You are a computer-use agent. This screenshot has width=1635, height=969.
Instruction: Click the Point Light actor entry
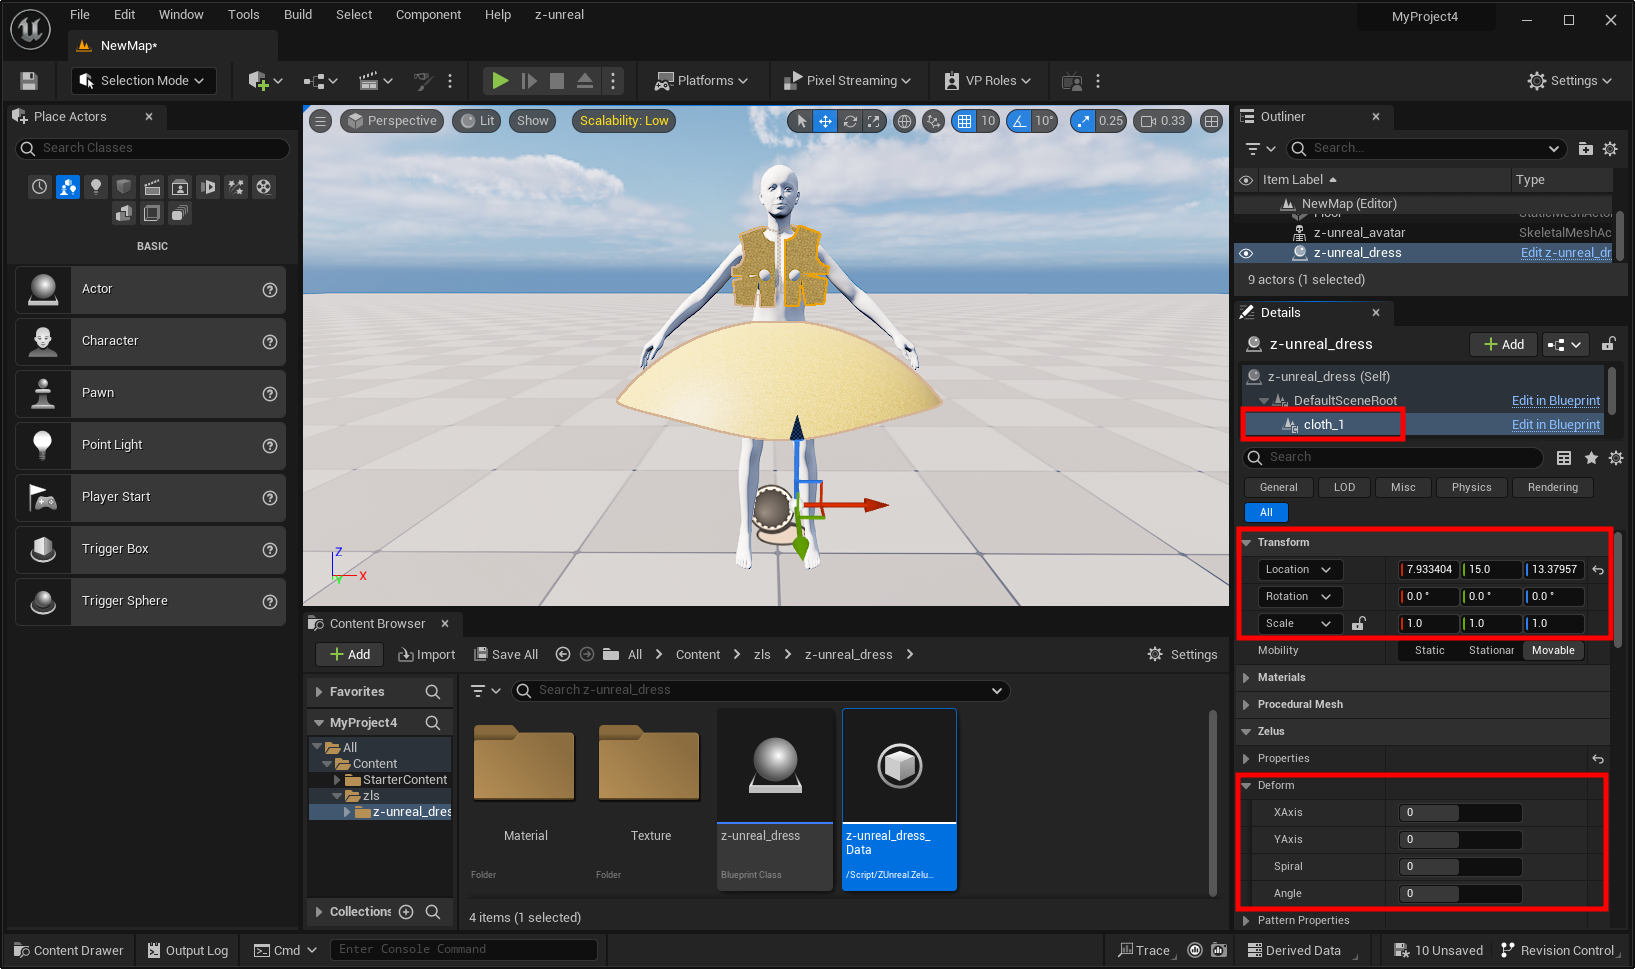click(150, 445)
